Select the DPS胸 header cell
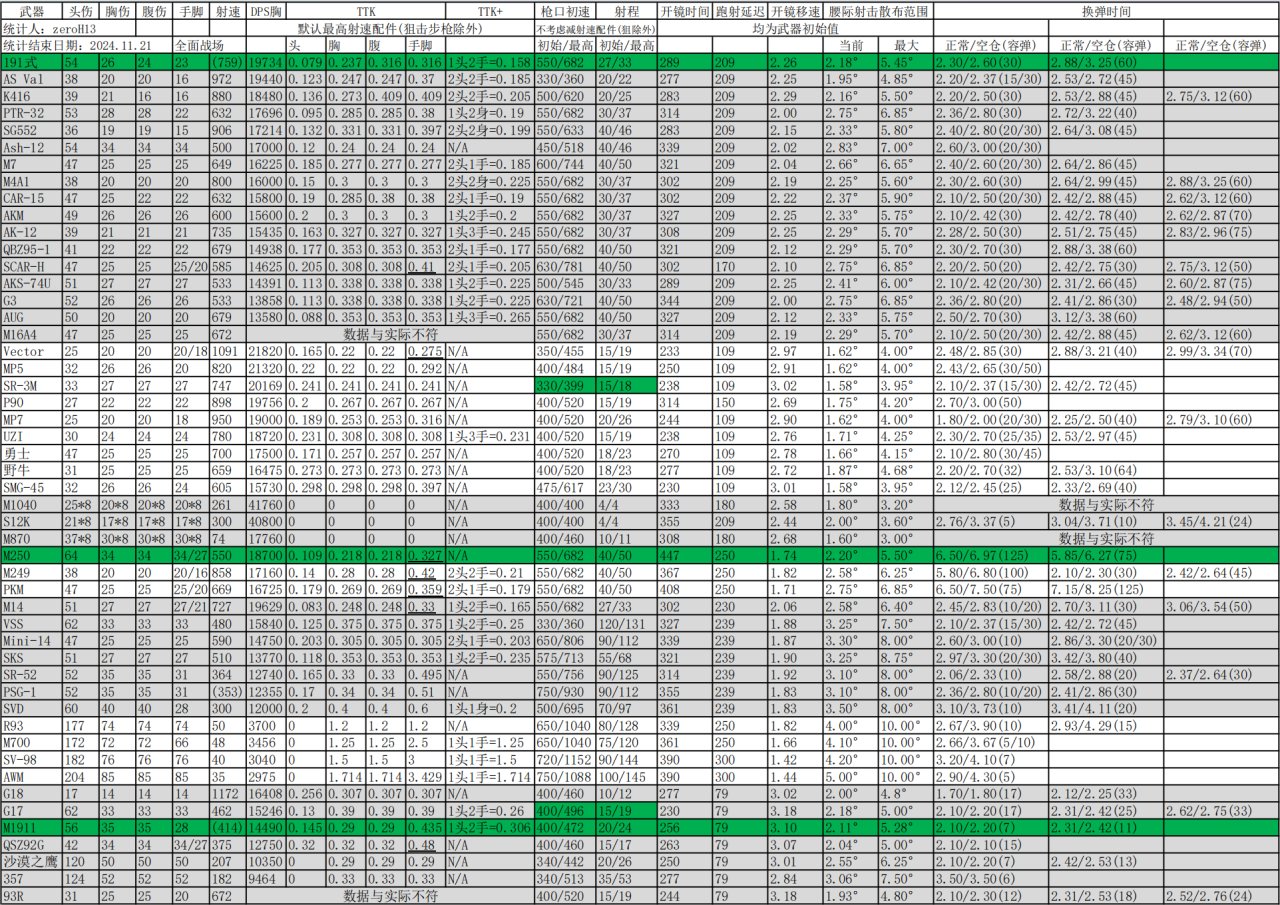 (266, 11)
